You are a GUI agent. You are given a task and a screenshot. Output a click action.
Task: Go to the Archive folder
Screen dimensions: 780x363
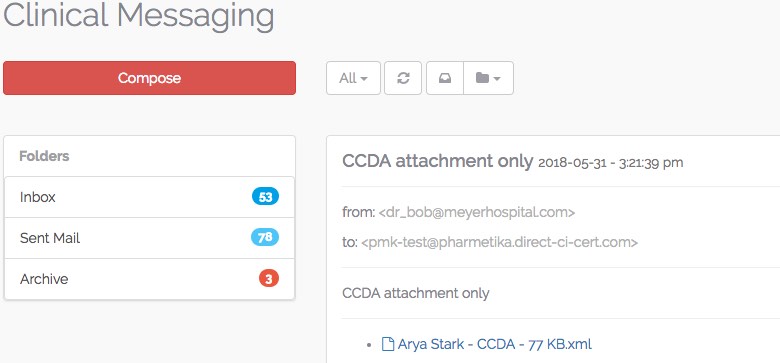point(149,279)
